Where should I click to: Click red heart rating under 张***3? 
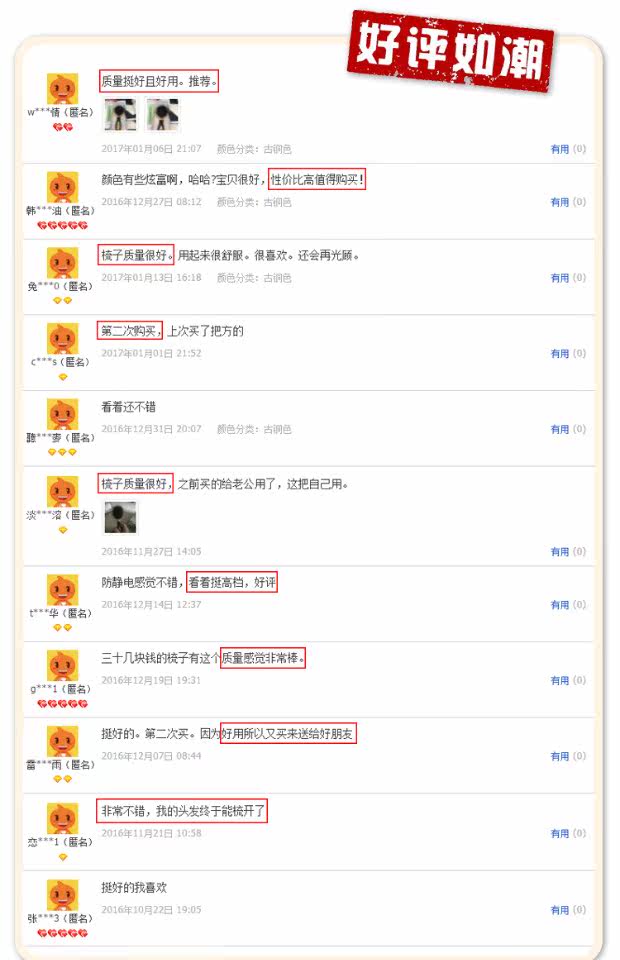click(62, 933)
